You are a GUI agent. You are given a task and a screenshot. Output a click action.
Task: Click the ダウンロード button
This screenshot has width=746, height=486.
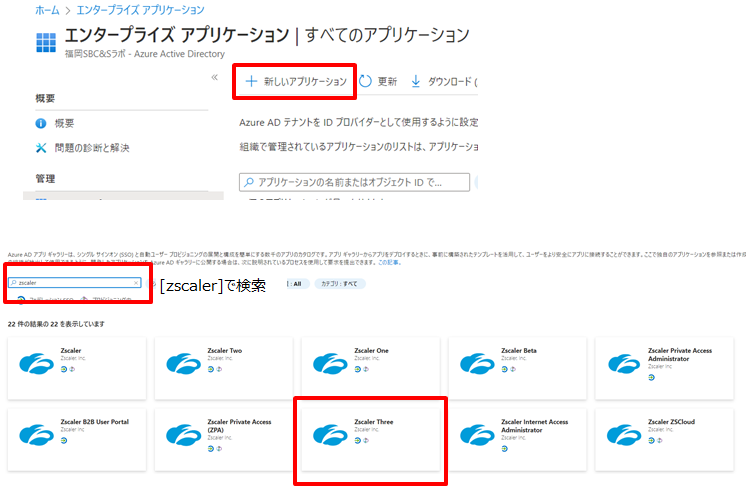point(444,81)
